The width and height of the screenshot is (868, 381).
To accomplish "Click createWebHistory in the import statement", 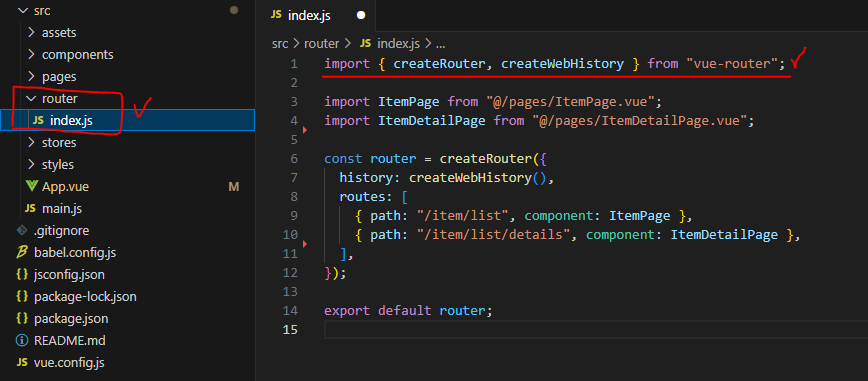I will (562, 64).
